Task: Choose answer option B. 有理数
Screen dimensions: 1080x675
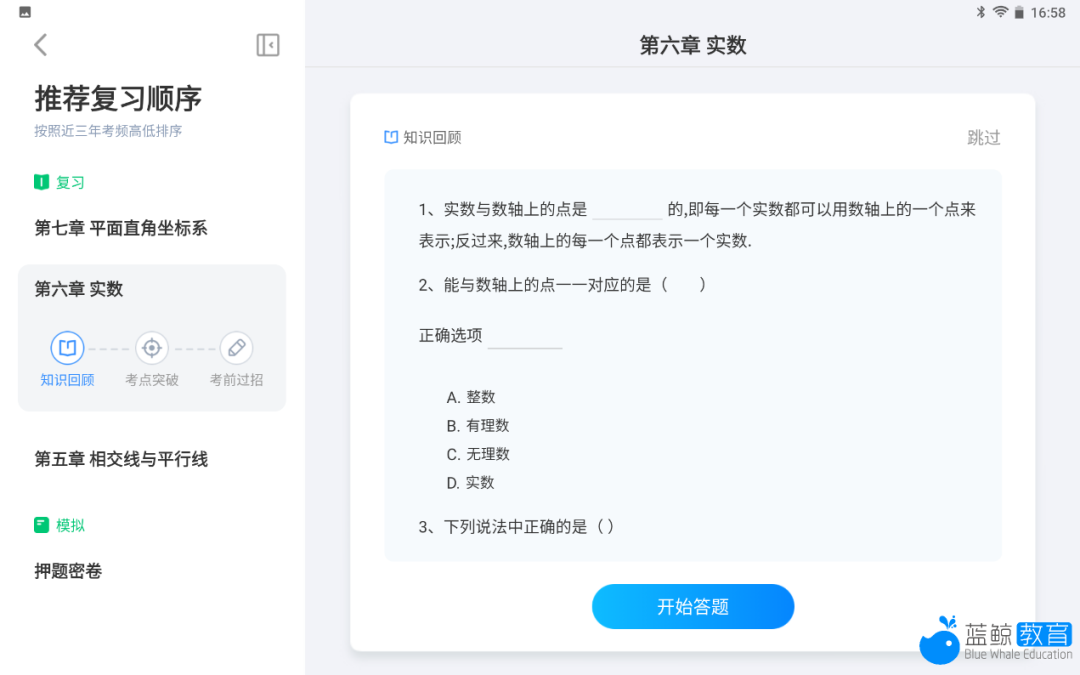Action: (x=478, y=425)
